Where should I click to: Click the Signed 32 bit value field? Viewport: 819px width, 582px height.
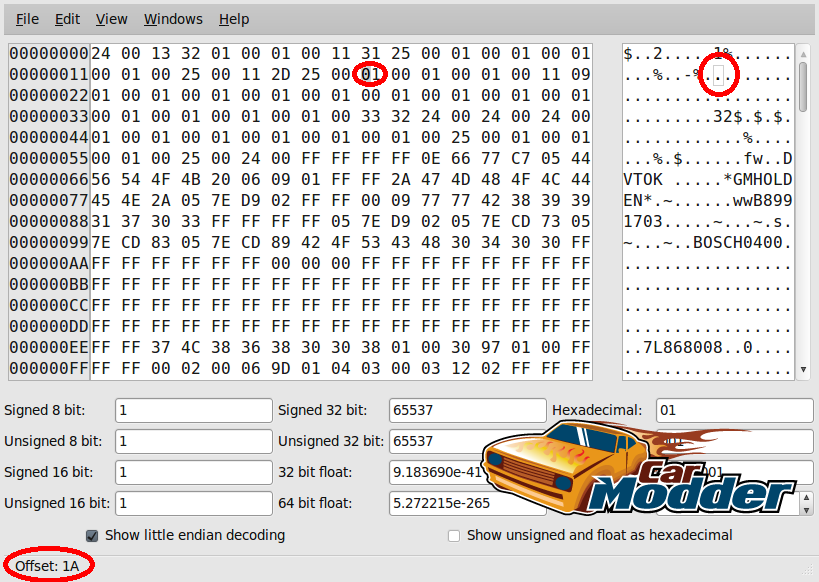point(467,410)
